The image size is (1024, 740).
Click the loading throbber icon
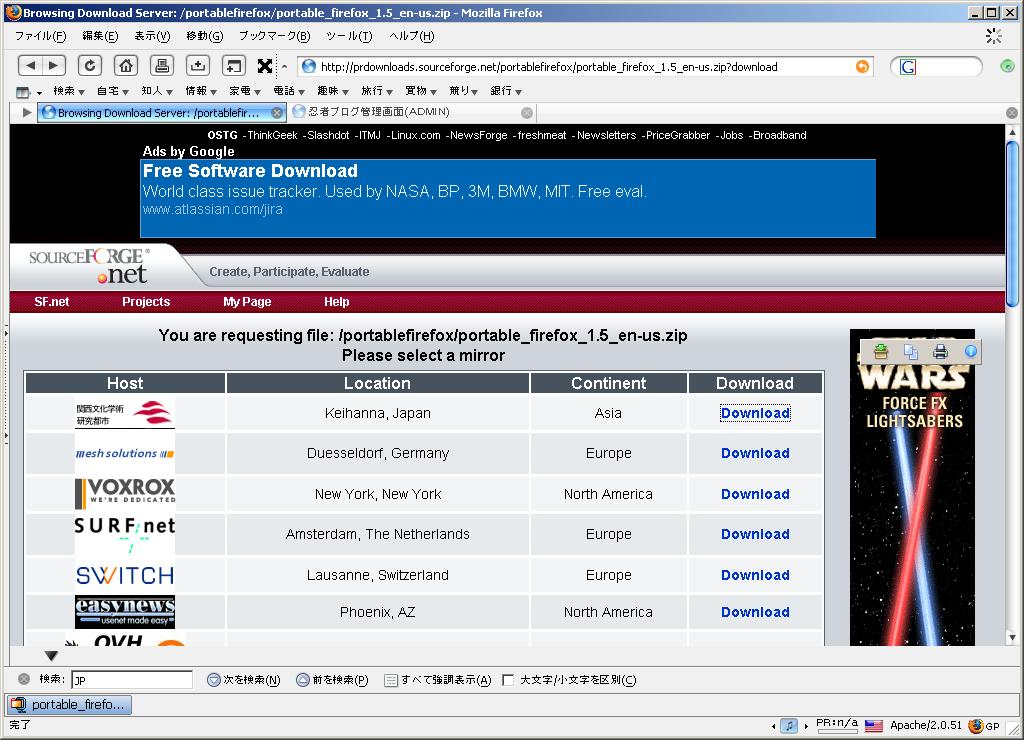click(994, 36)
